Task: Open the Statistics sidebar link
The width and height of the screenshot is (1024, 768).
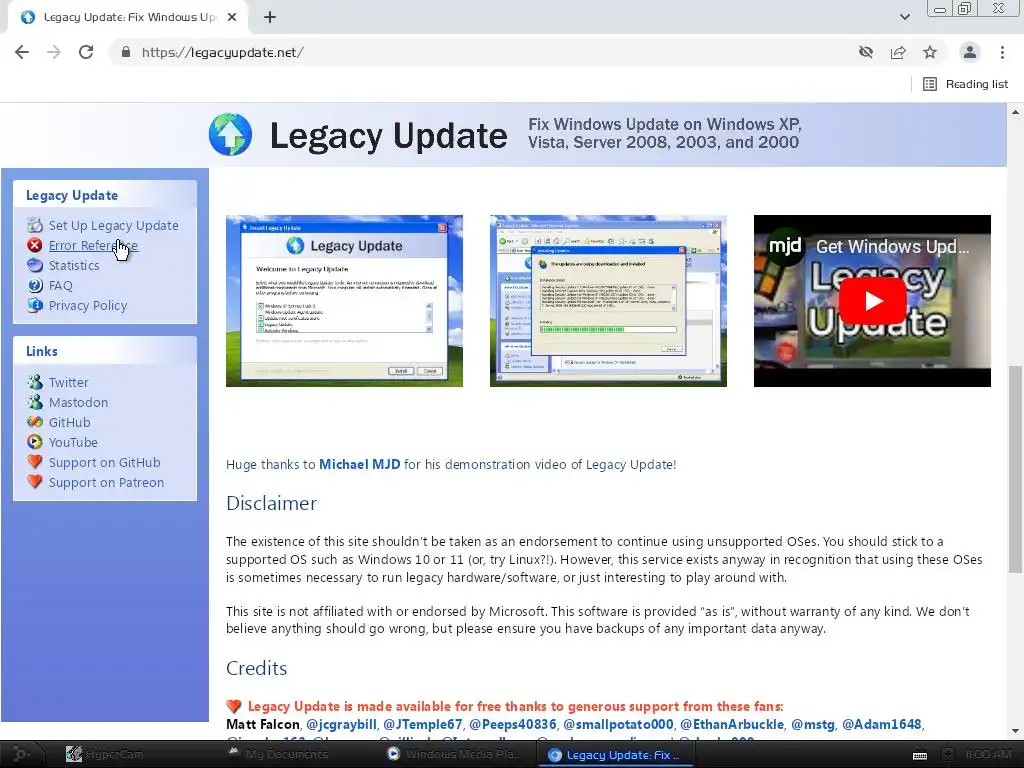Action: pos(74,266)
